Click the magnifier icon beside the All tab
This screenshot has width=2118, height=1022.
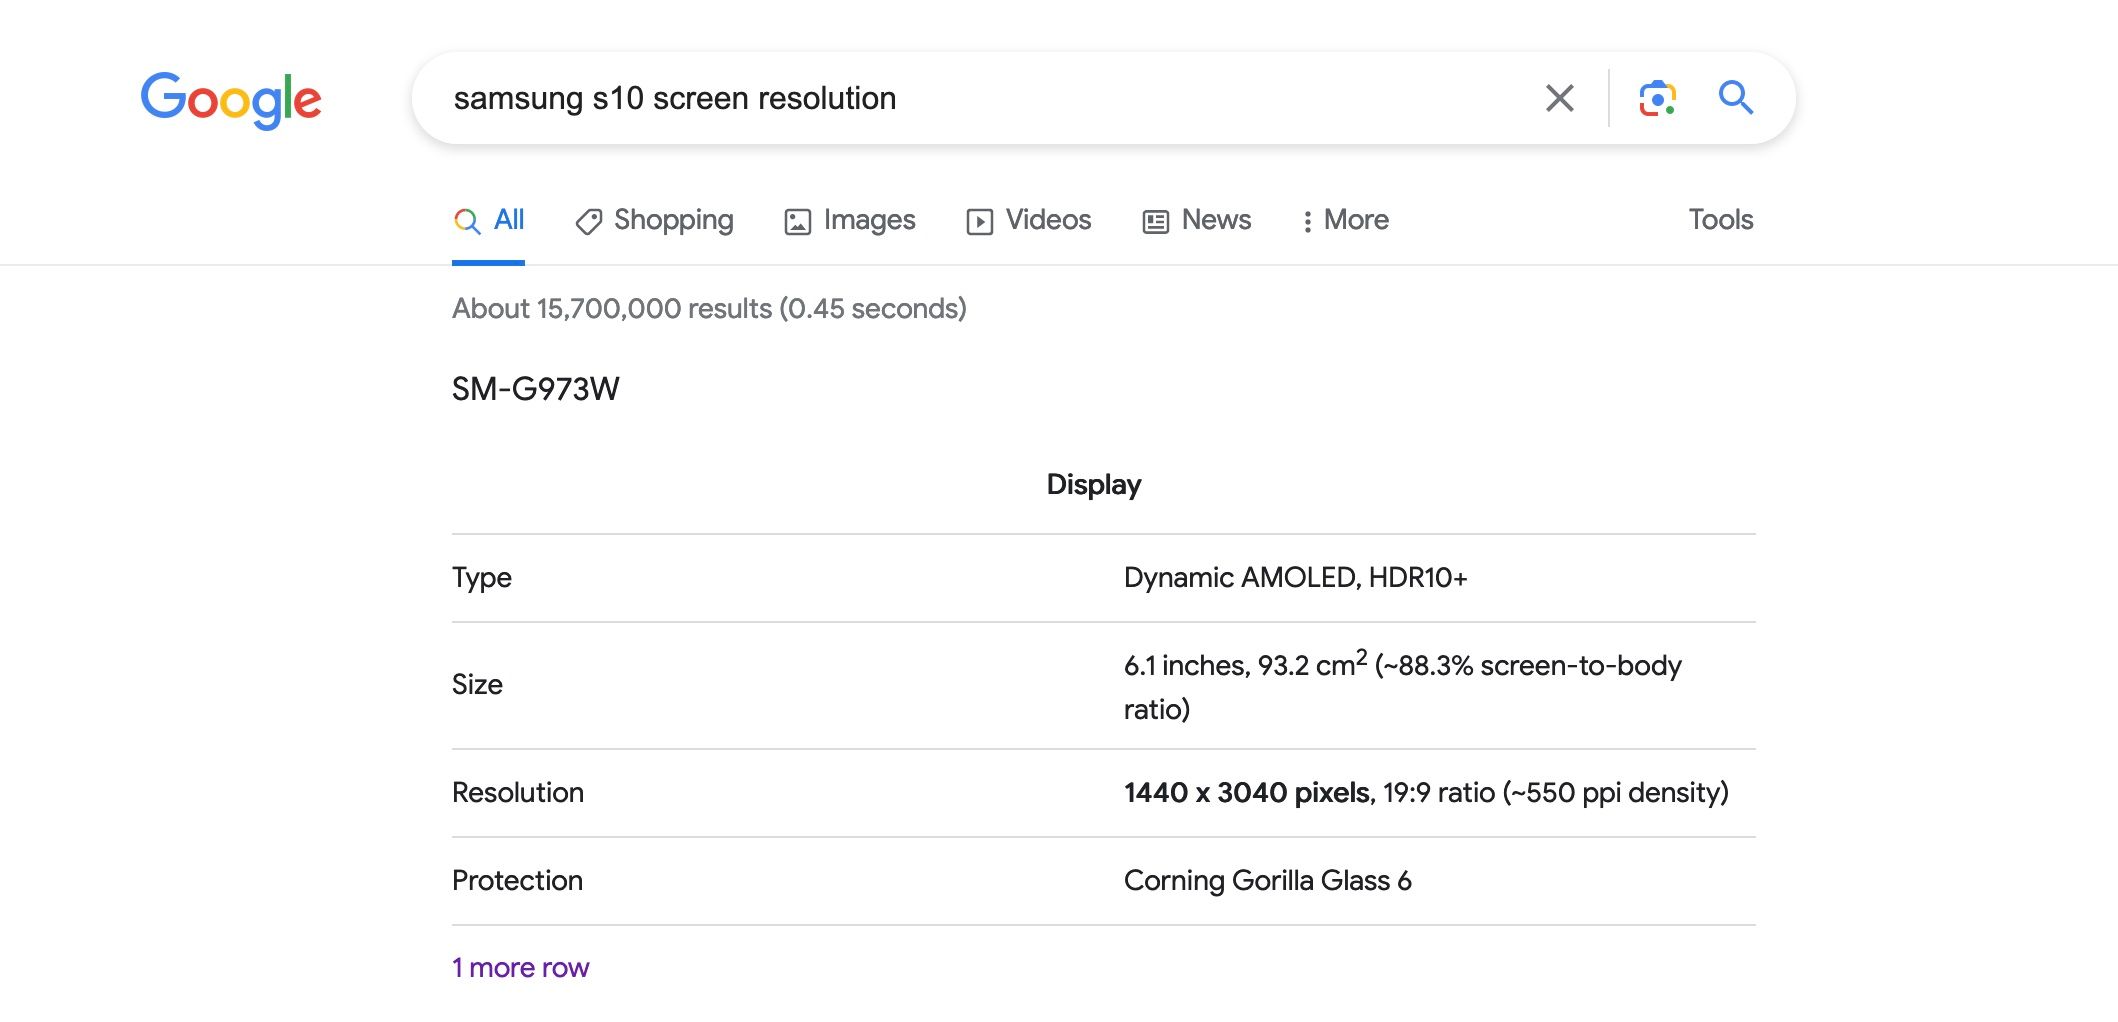(467, 221)
